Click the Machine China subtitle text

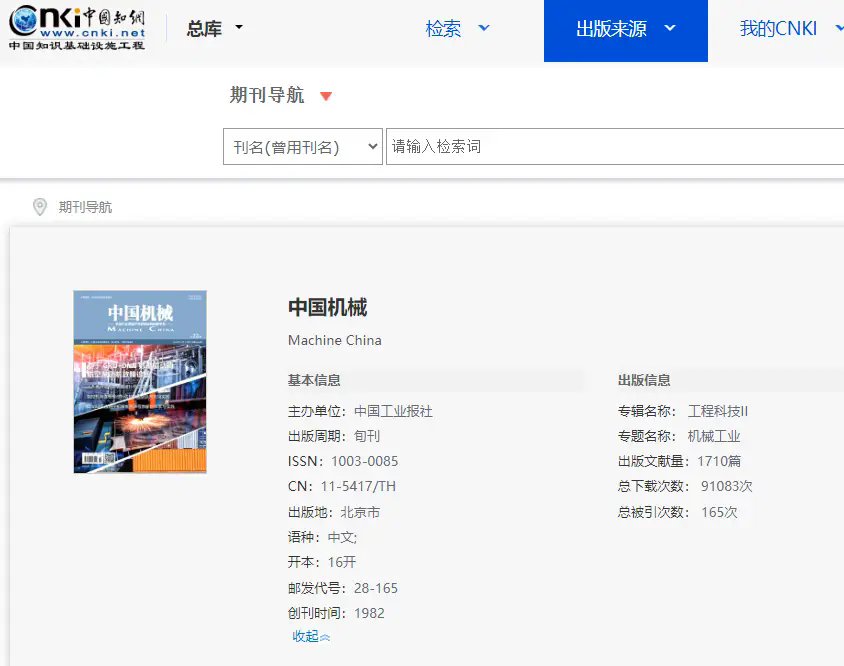click(335, 340)
